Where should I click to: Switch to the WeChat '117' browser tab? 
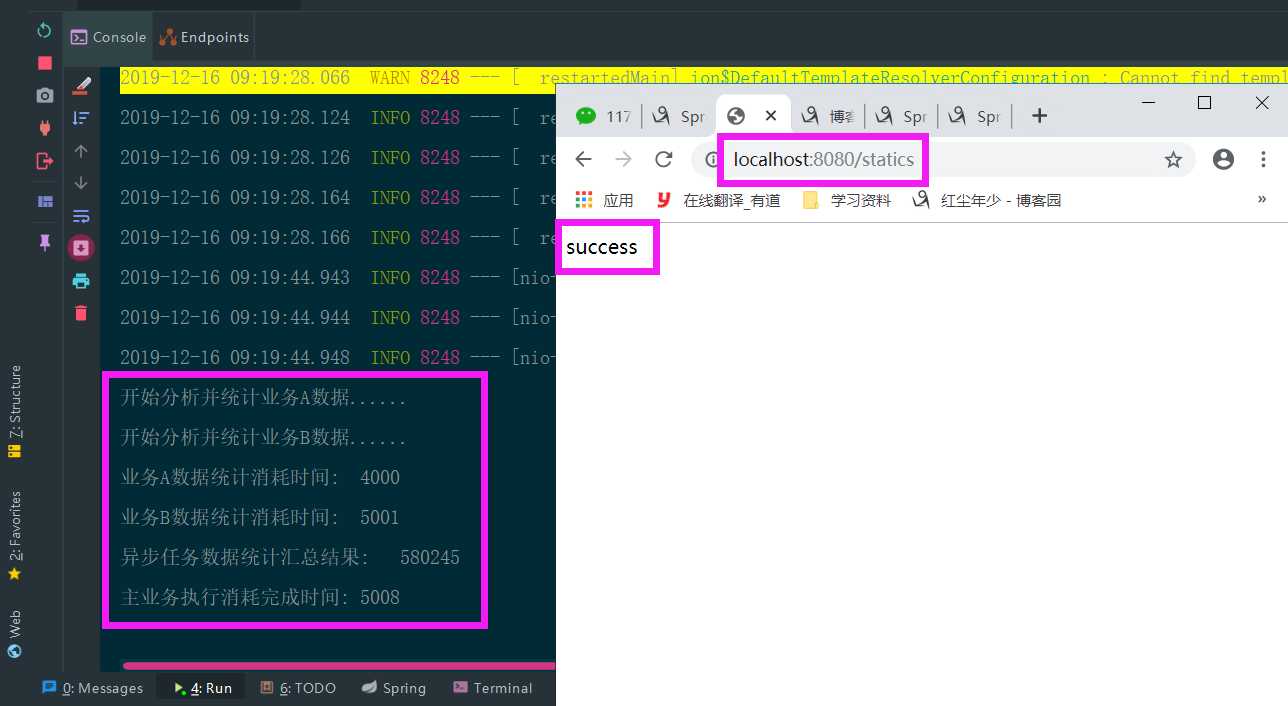(x=603, y=116)
